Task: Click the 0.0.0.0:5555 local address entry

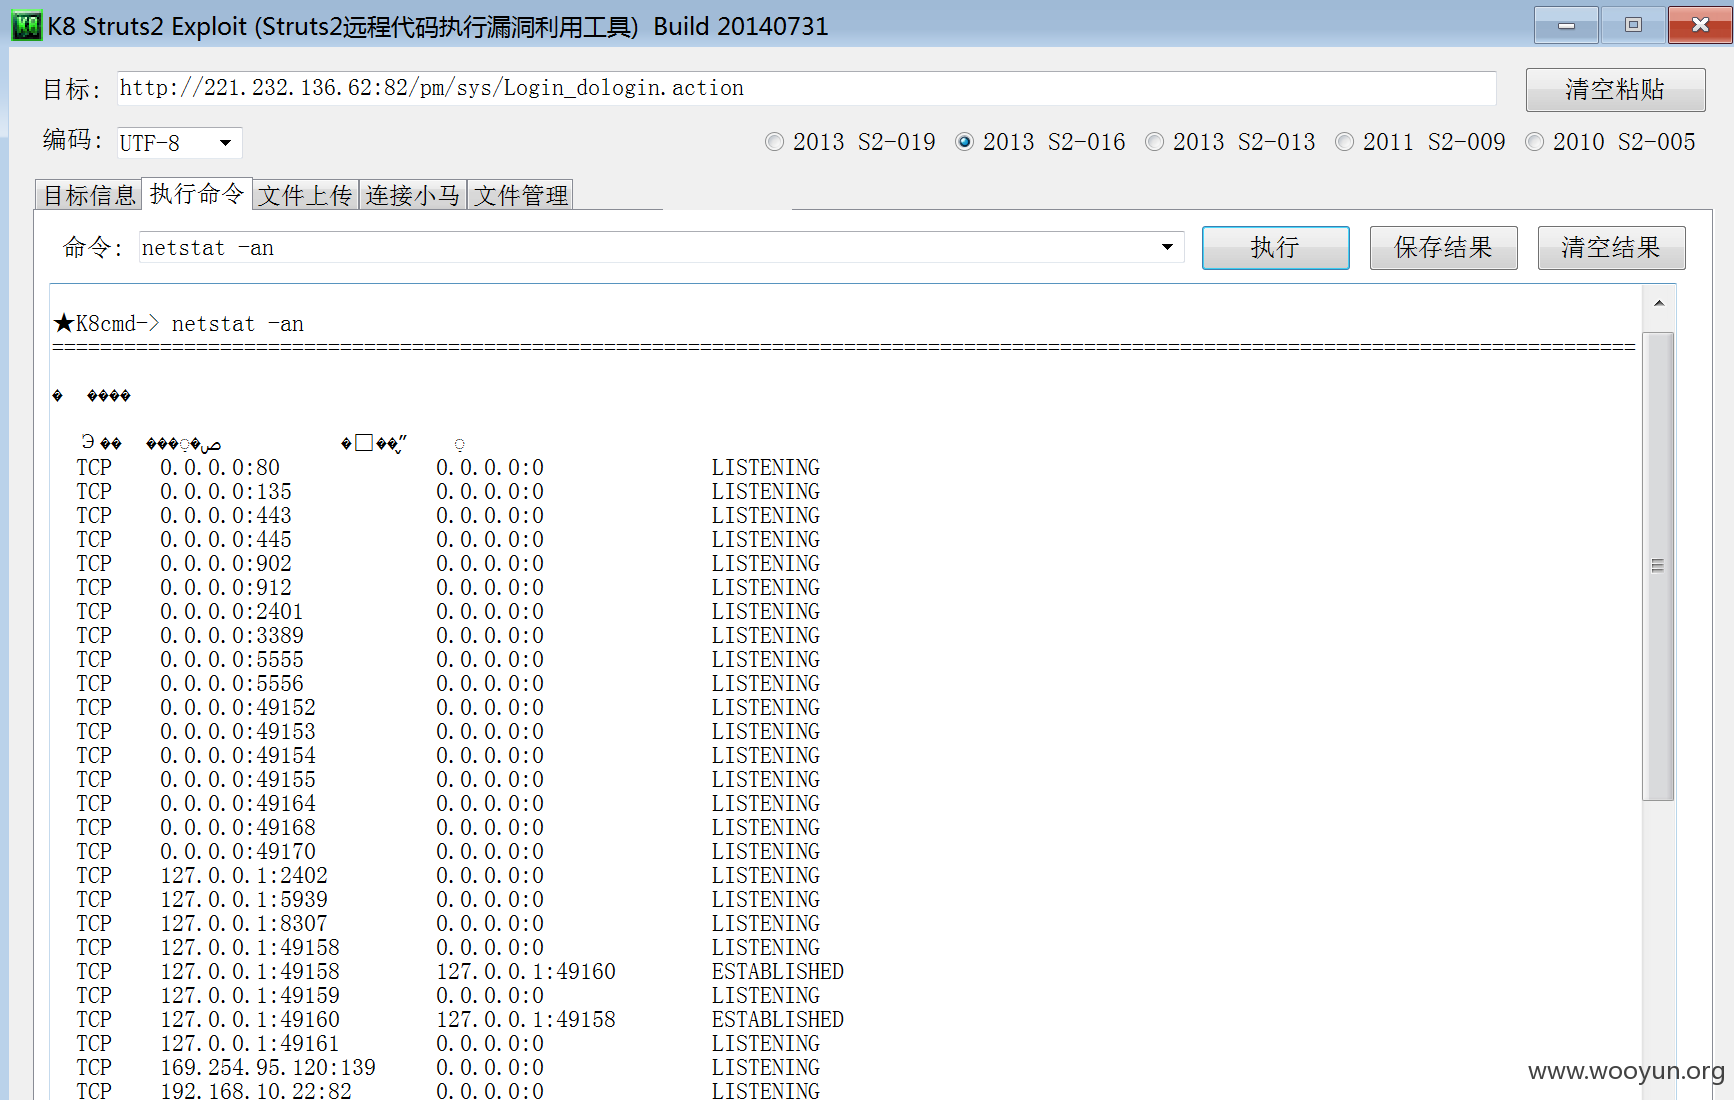Action: tap(232, 660)
